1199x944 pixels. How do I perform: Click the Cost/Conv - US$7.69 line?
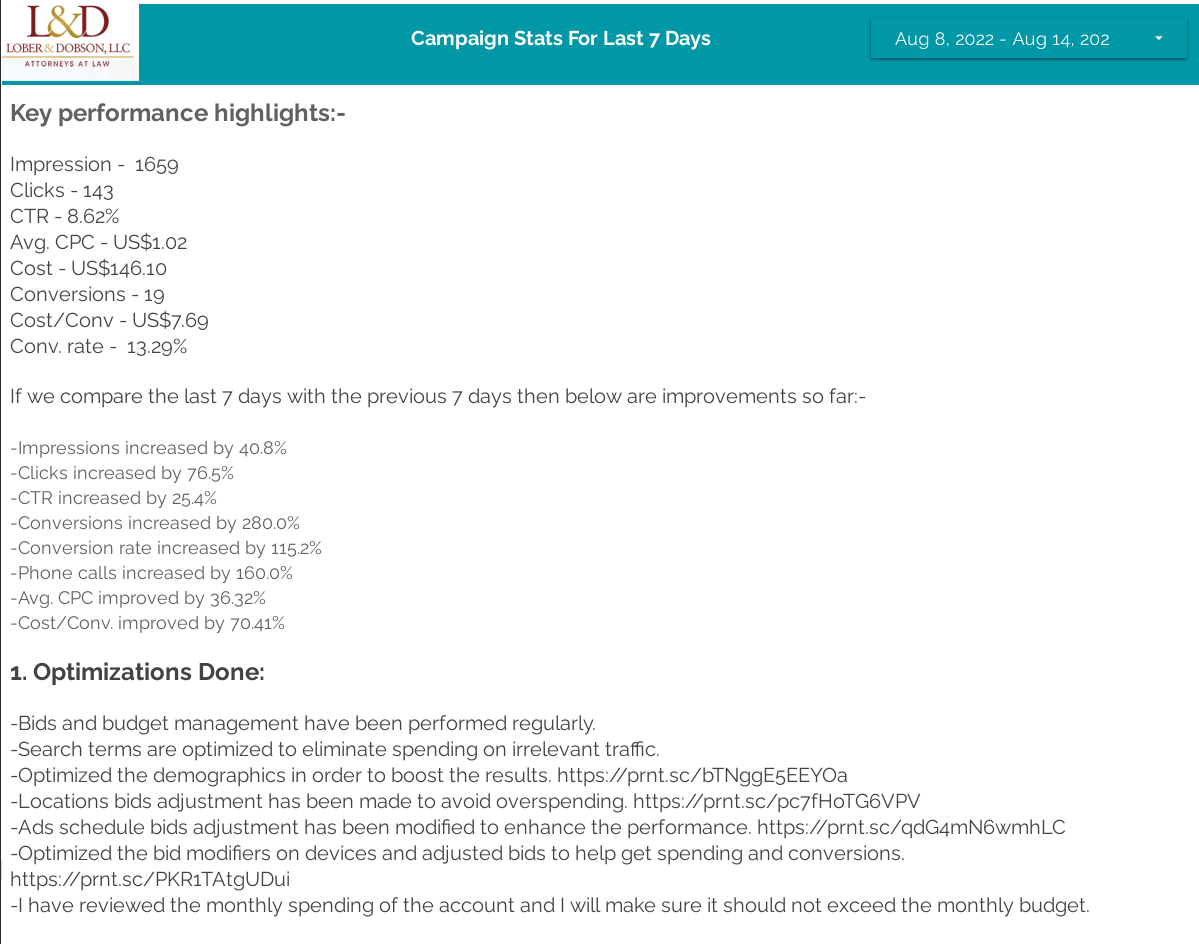pyautogui.click(x=109, y=320)
